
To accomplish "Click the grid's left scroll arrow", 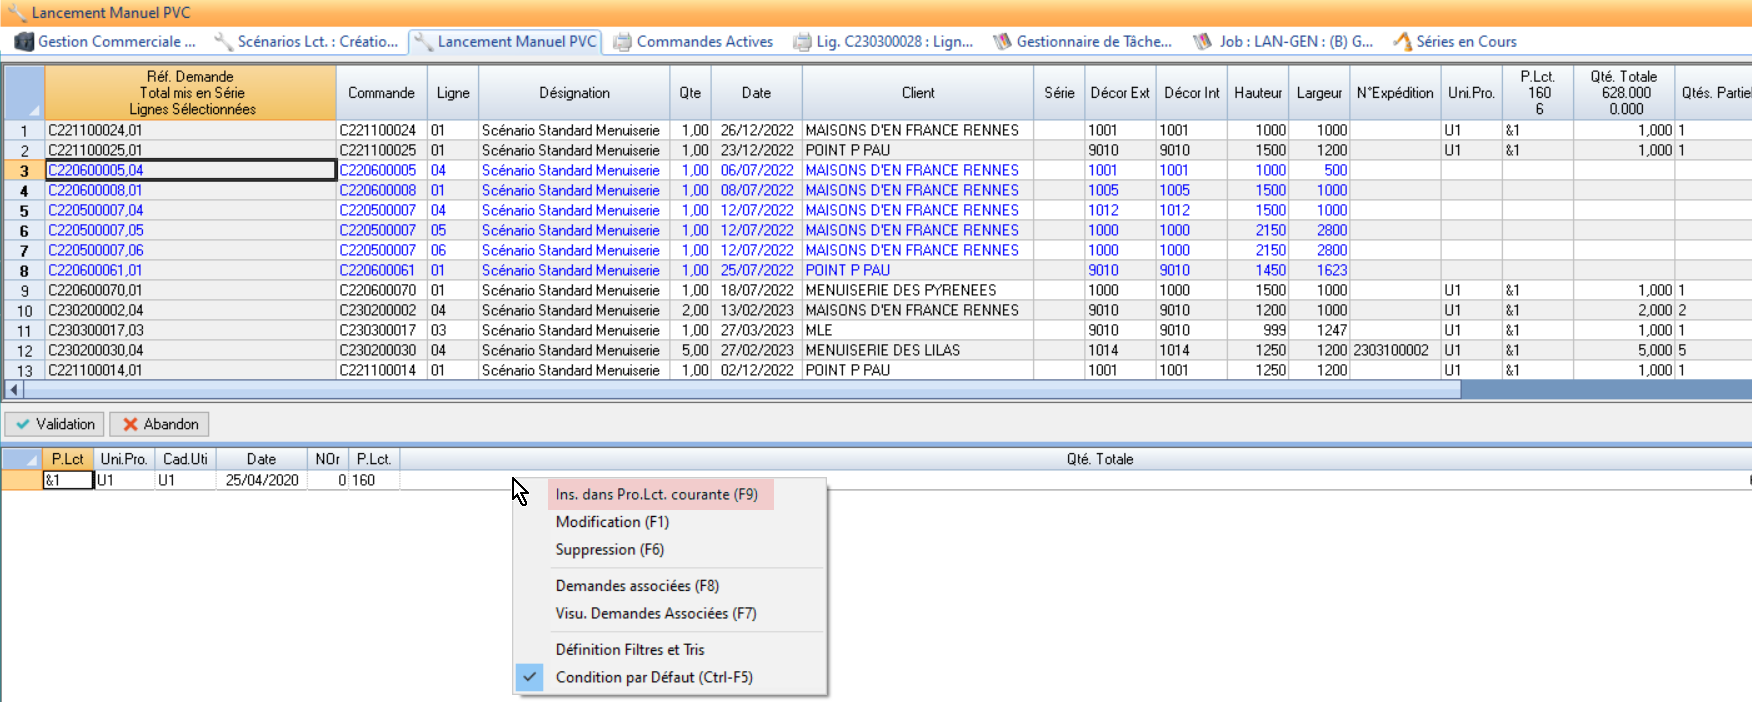I will pos(13,390).
